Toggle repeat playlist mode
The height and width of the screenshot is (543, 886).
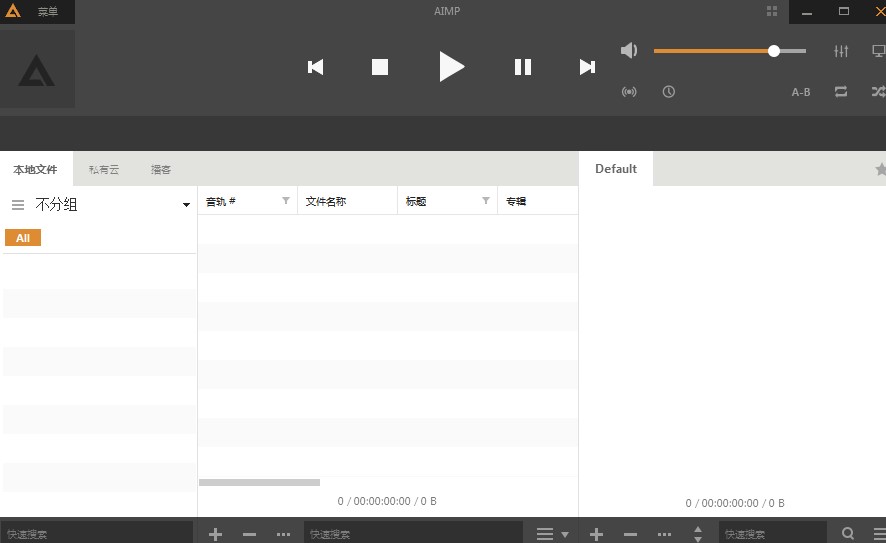click(x=841, y=92)
